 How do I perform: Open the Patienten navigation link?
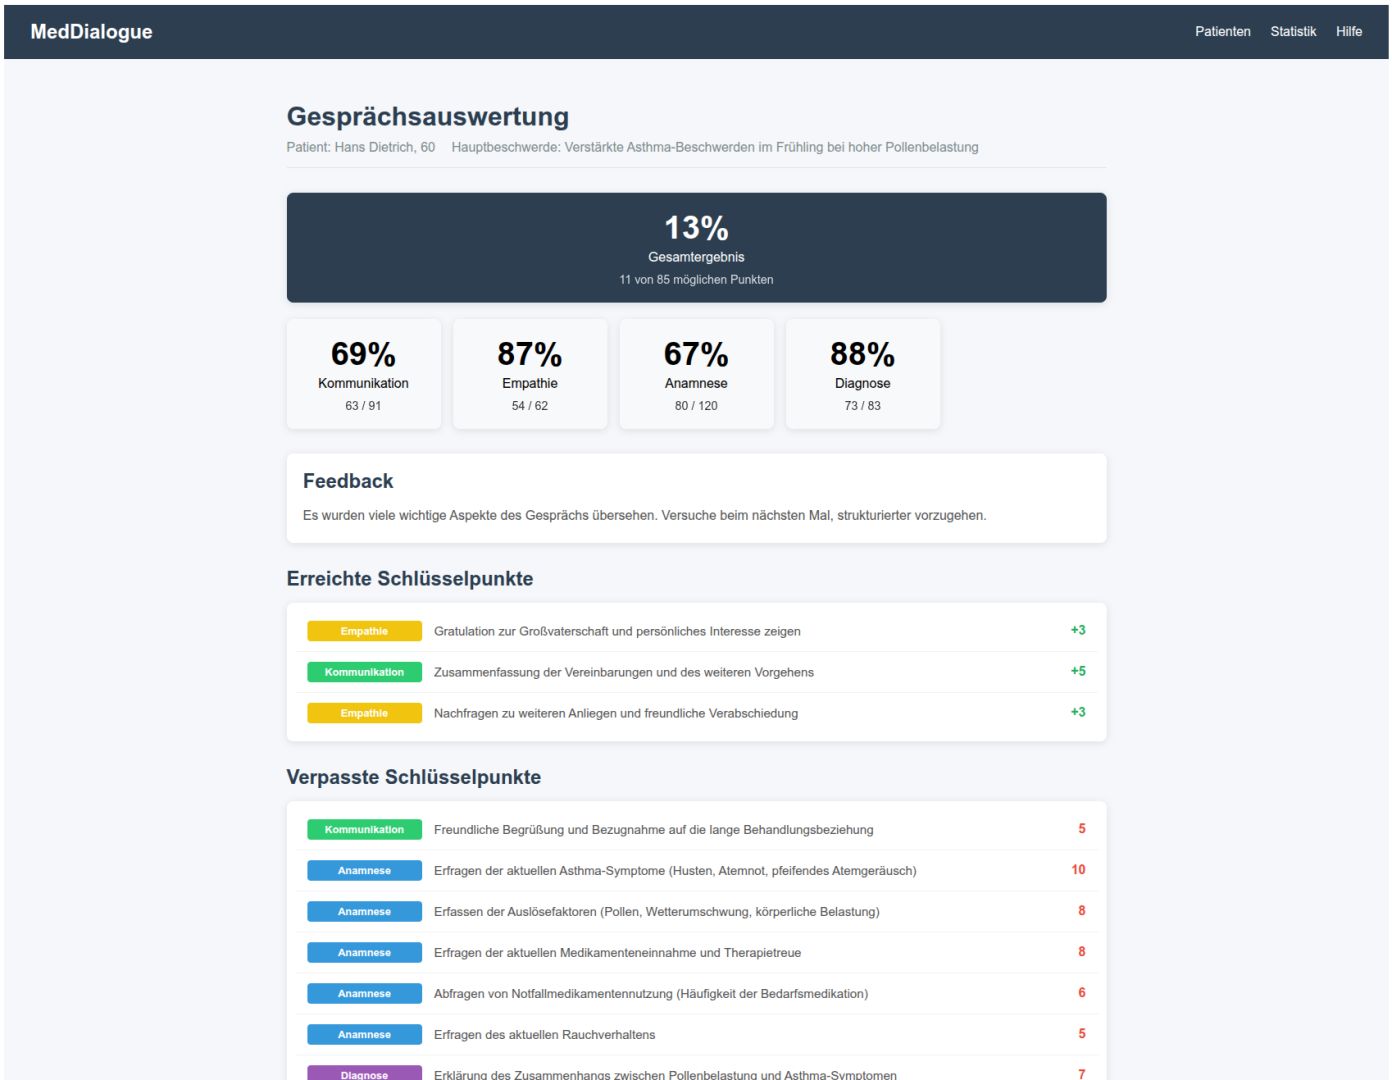[1222, 31]
